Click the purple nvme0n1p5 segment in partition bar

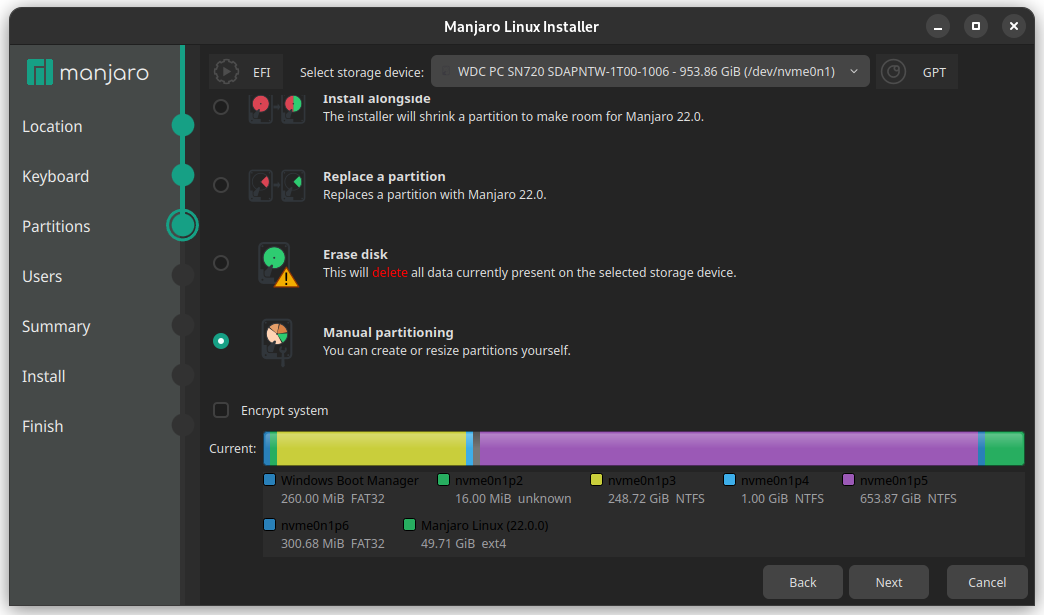(x=728, y=449)
